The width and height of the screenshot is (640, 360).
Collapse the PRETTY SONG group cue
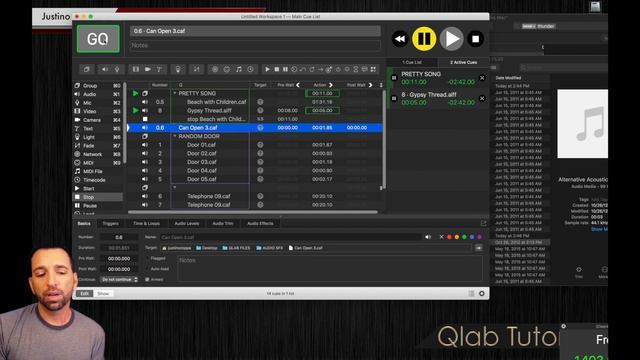tap(175, 93)
